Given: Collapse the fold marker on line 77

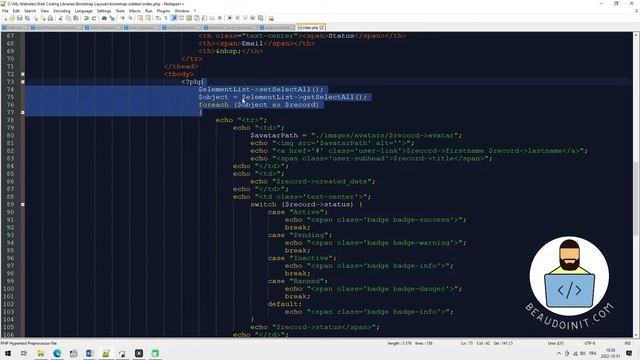Looking at the screenshot, I should (x=22, y=112).
